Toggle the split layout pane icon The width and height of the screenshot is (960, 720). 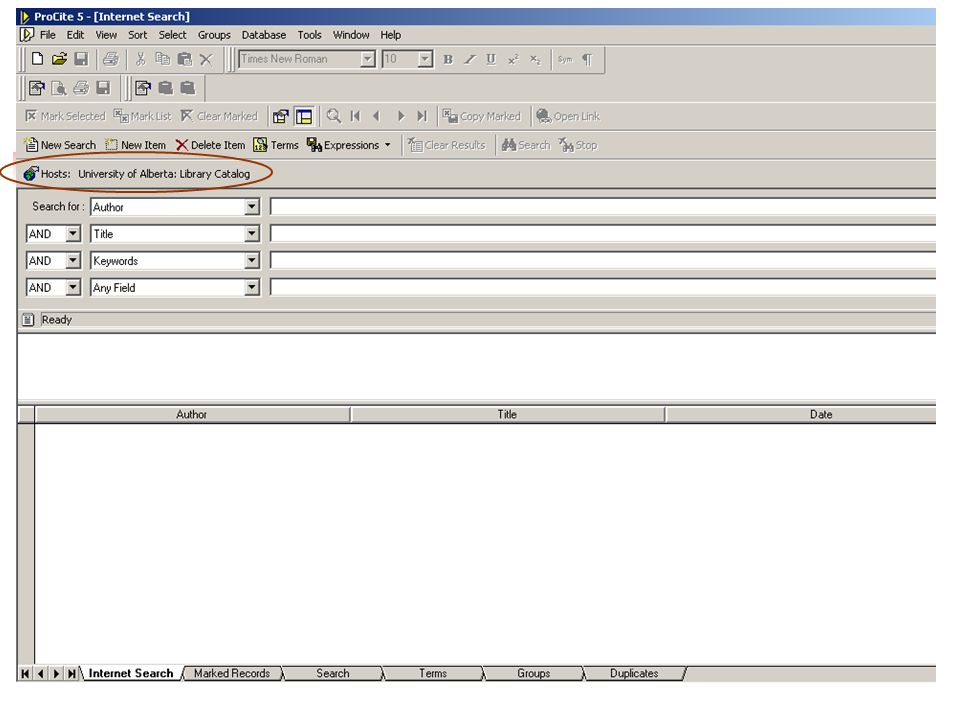click(x=304, y=116)
